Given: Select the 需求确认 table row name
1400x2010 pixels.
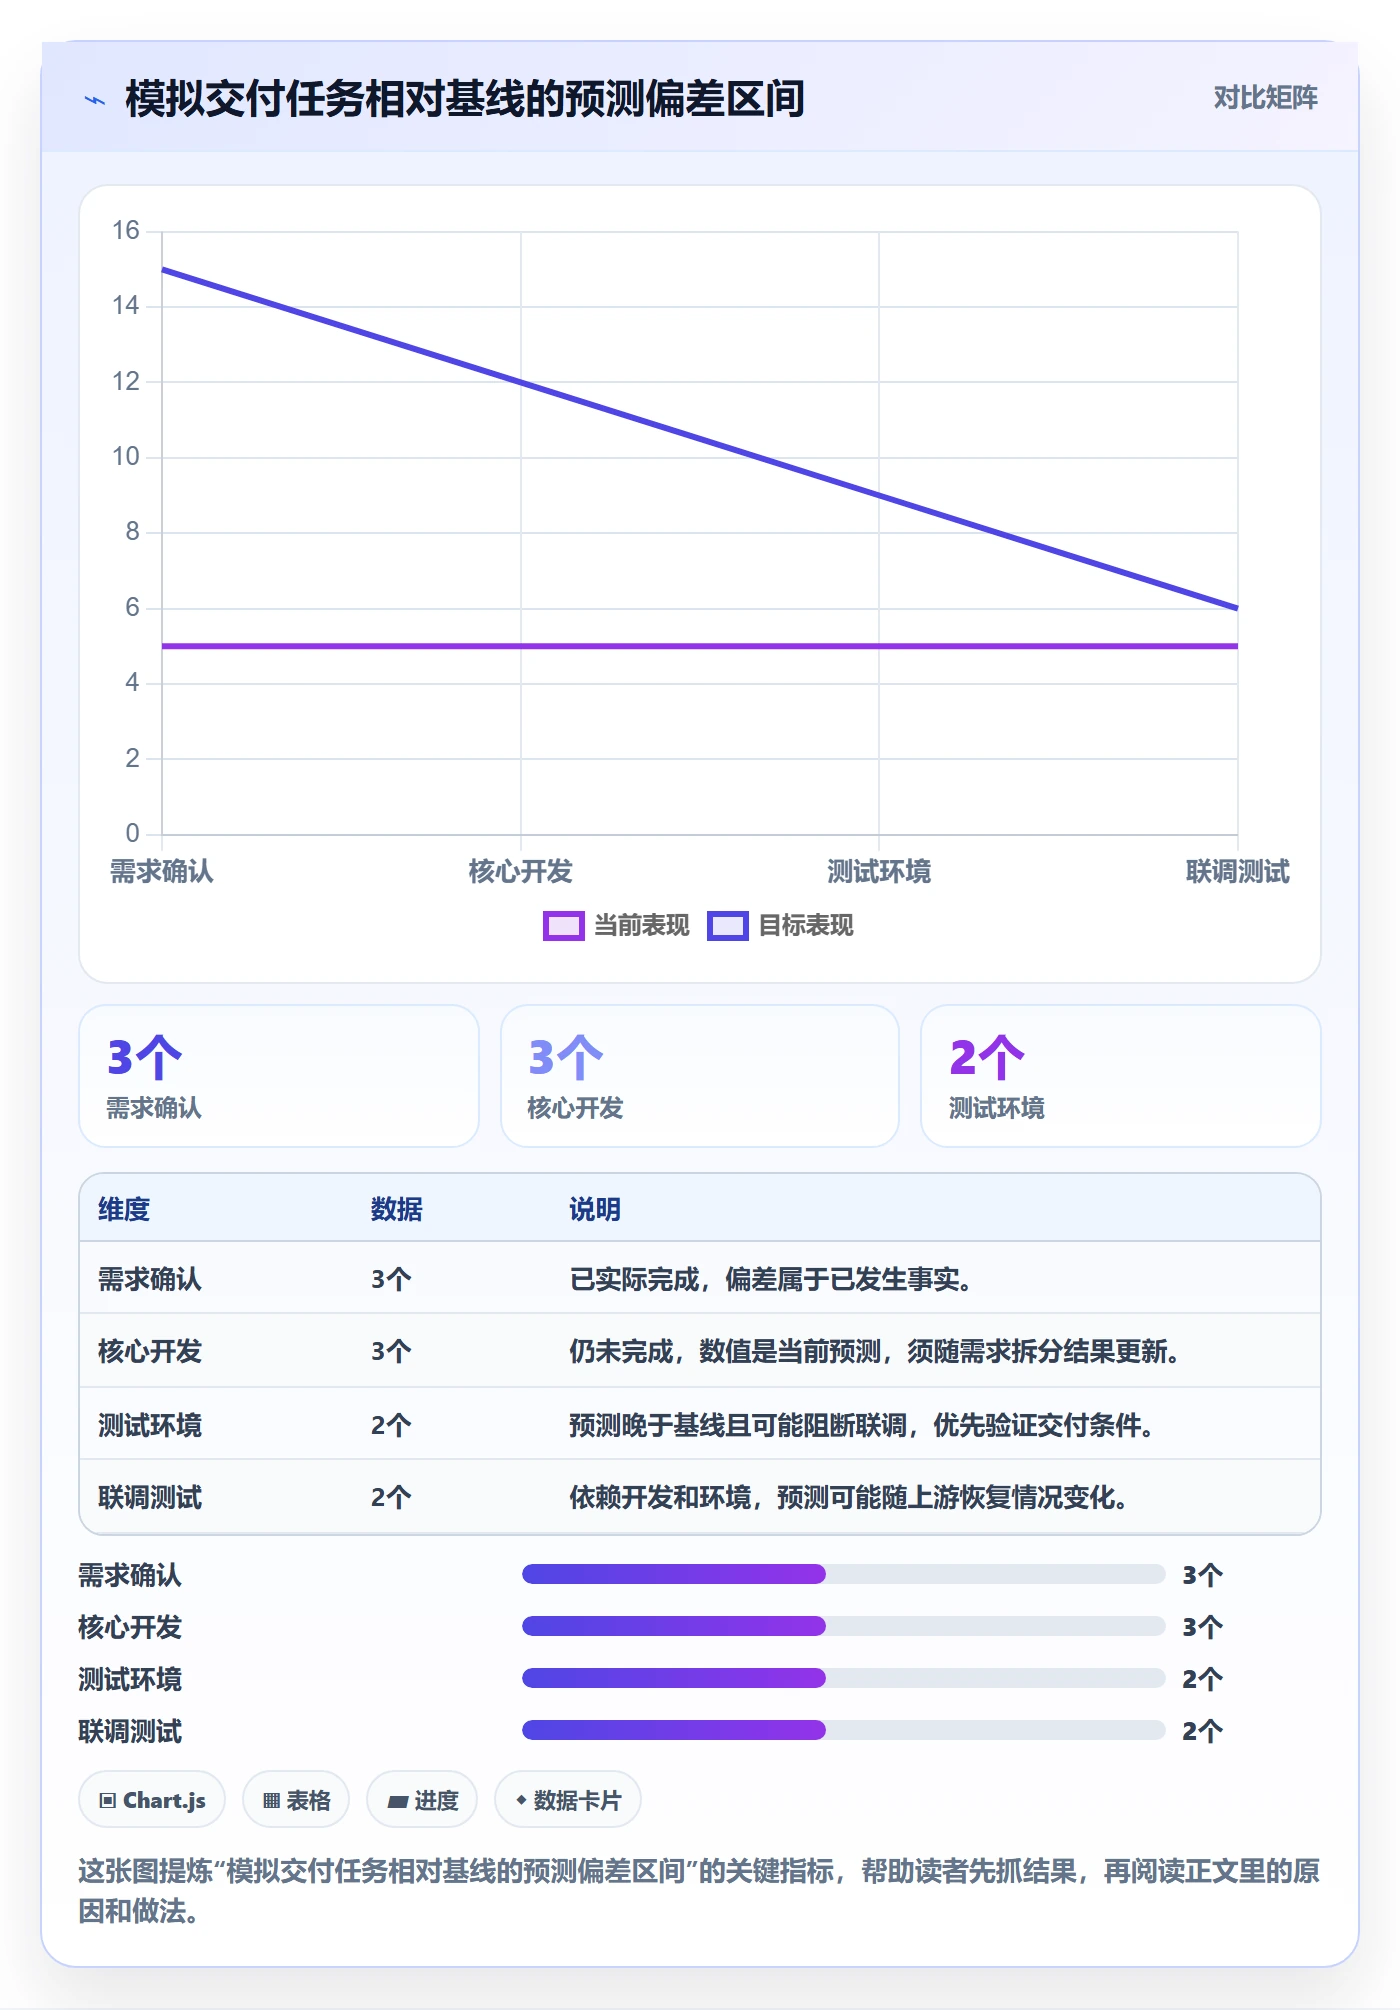Looking at the screenshot, I should (x=150, y=1279).
